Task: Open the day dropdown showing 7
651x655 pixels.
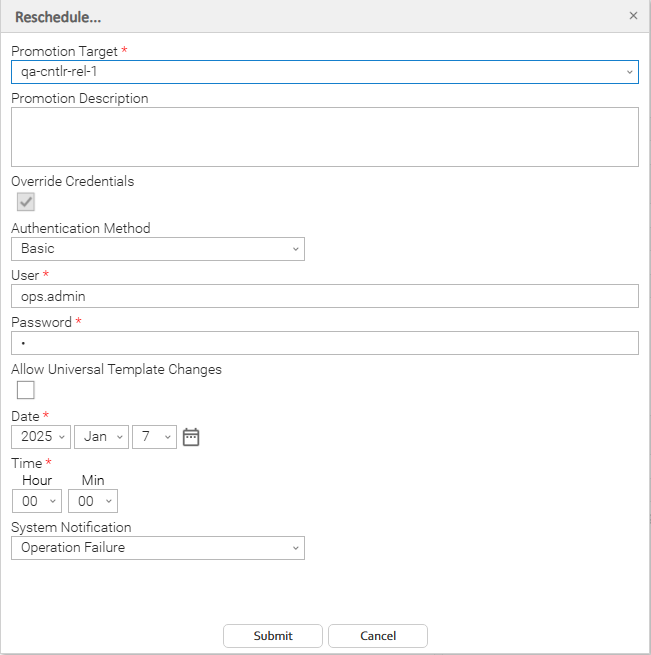Action: 154,437
